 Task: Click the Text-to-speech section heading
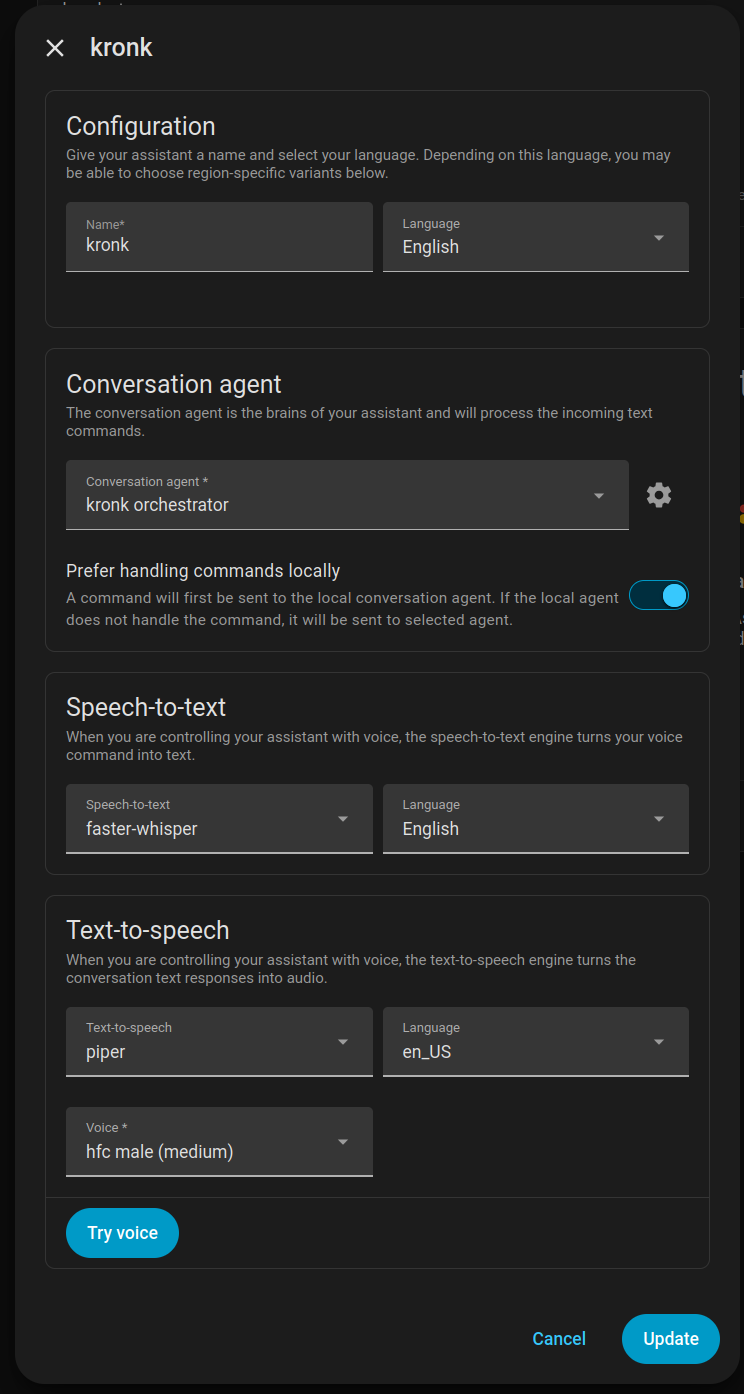click(x=148, y=930)
